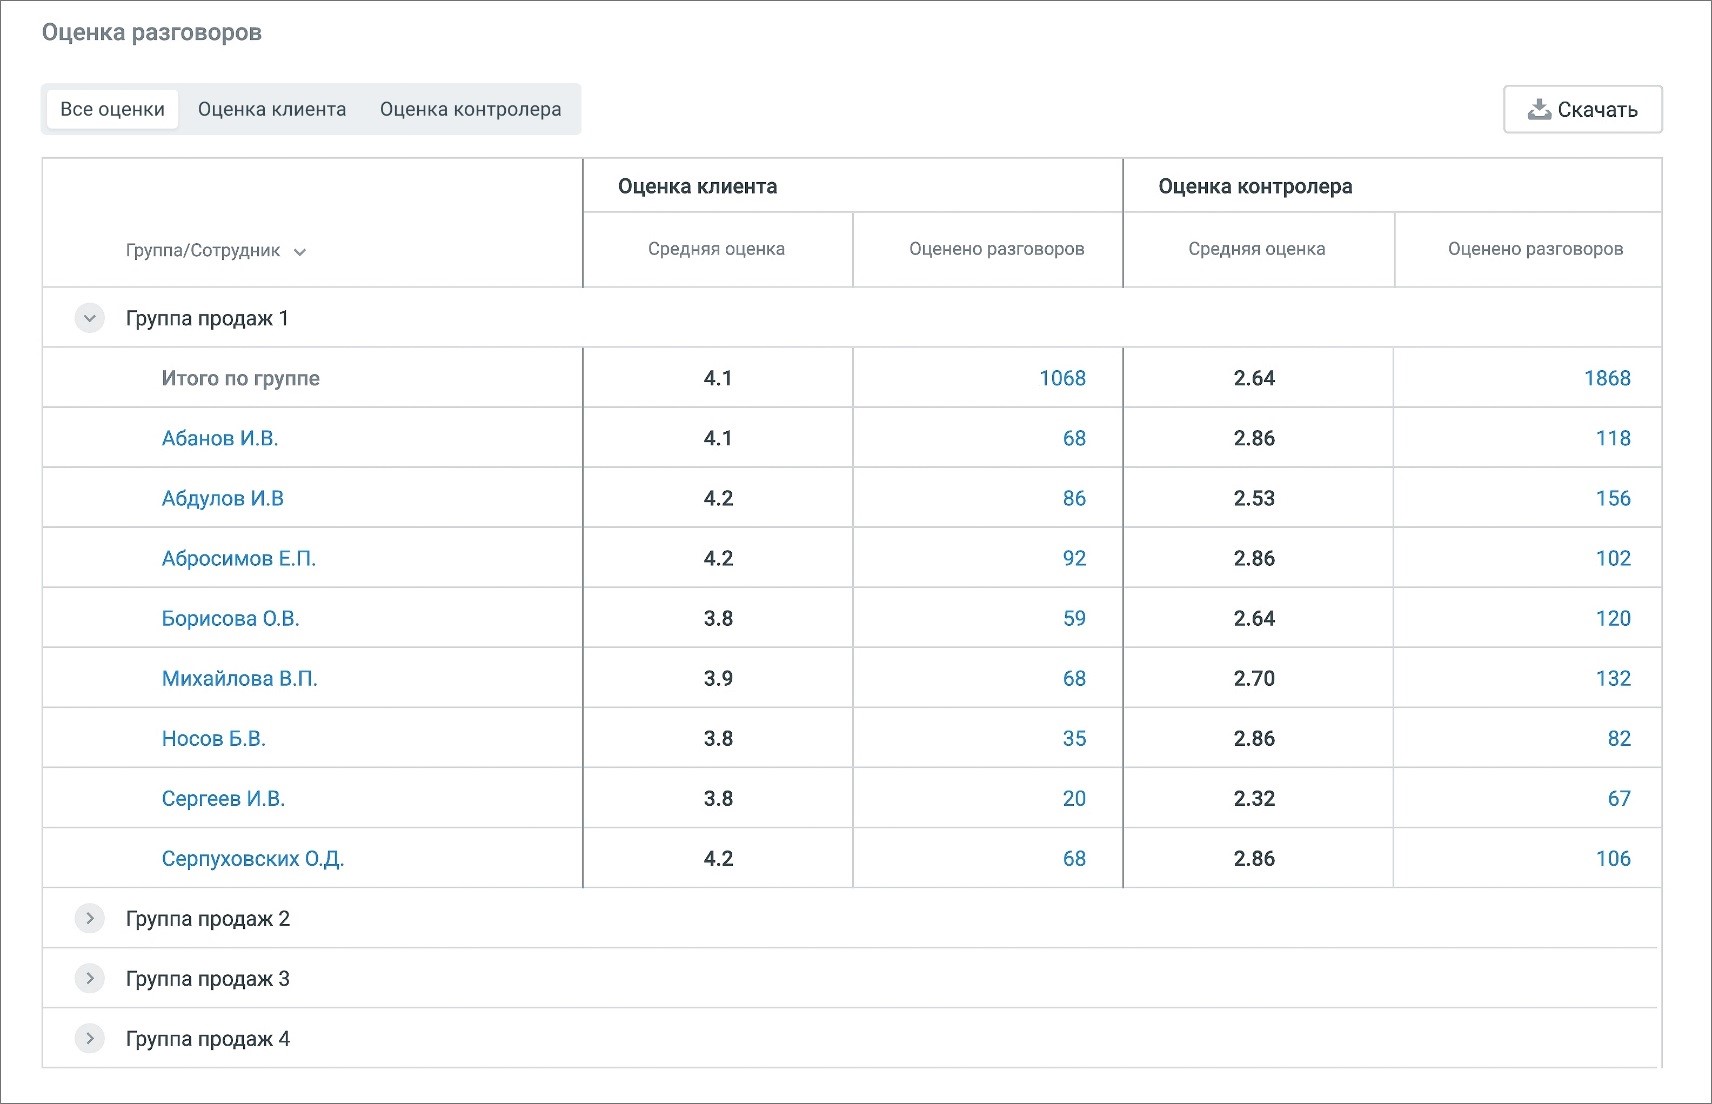Select Михайлова В.П. employee link
This screenshot has height=1104, width=1712.
(240, 678)
